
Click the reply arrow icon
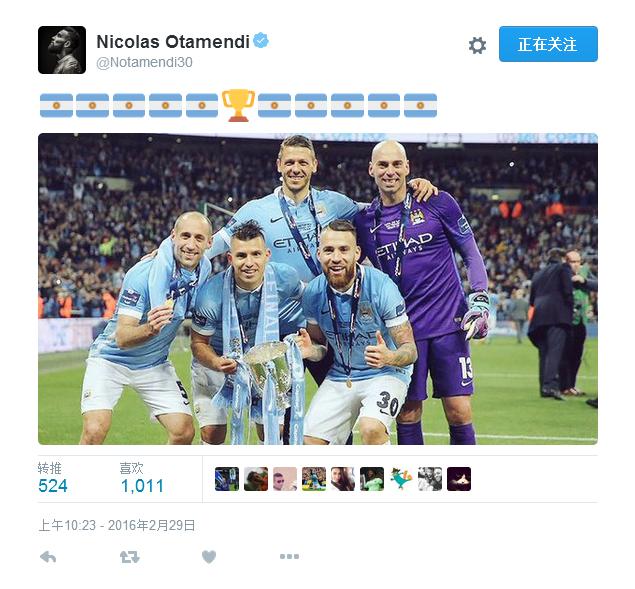48,557
